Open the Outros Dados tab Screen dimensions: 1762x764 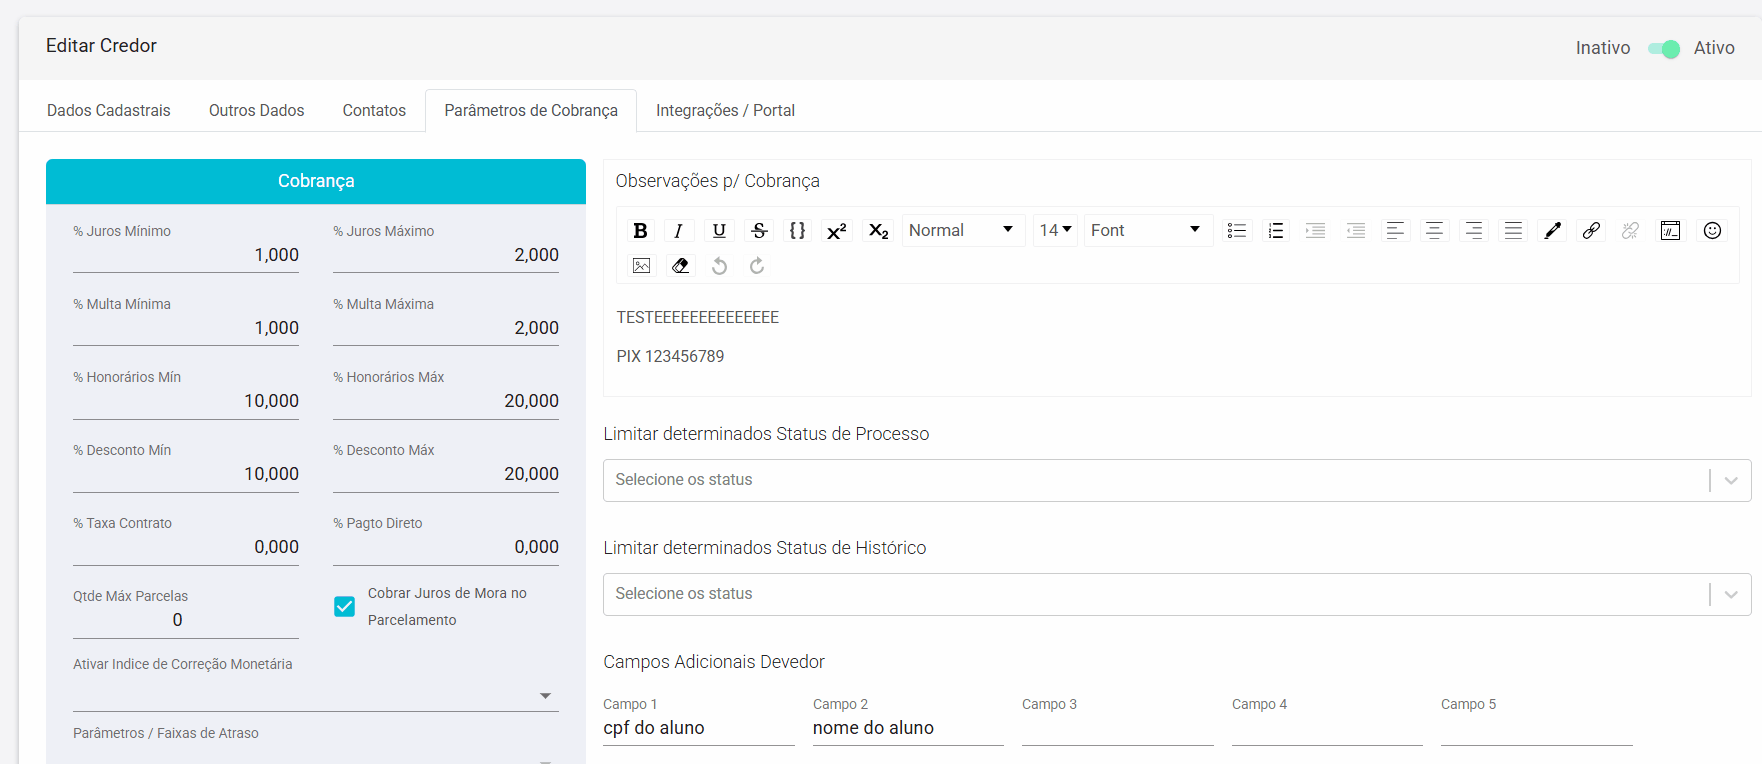[x=257, y=111]
